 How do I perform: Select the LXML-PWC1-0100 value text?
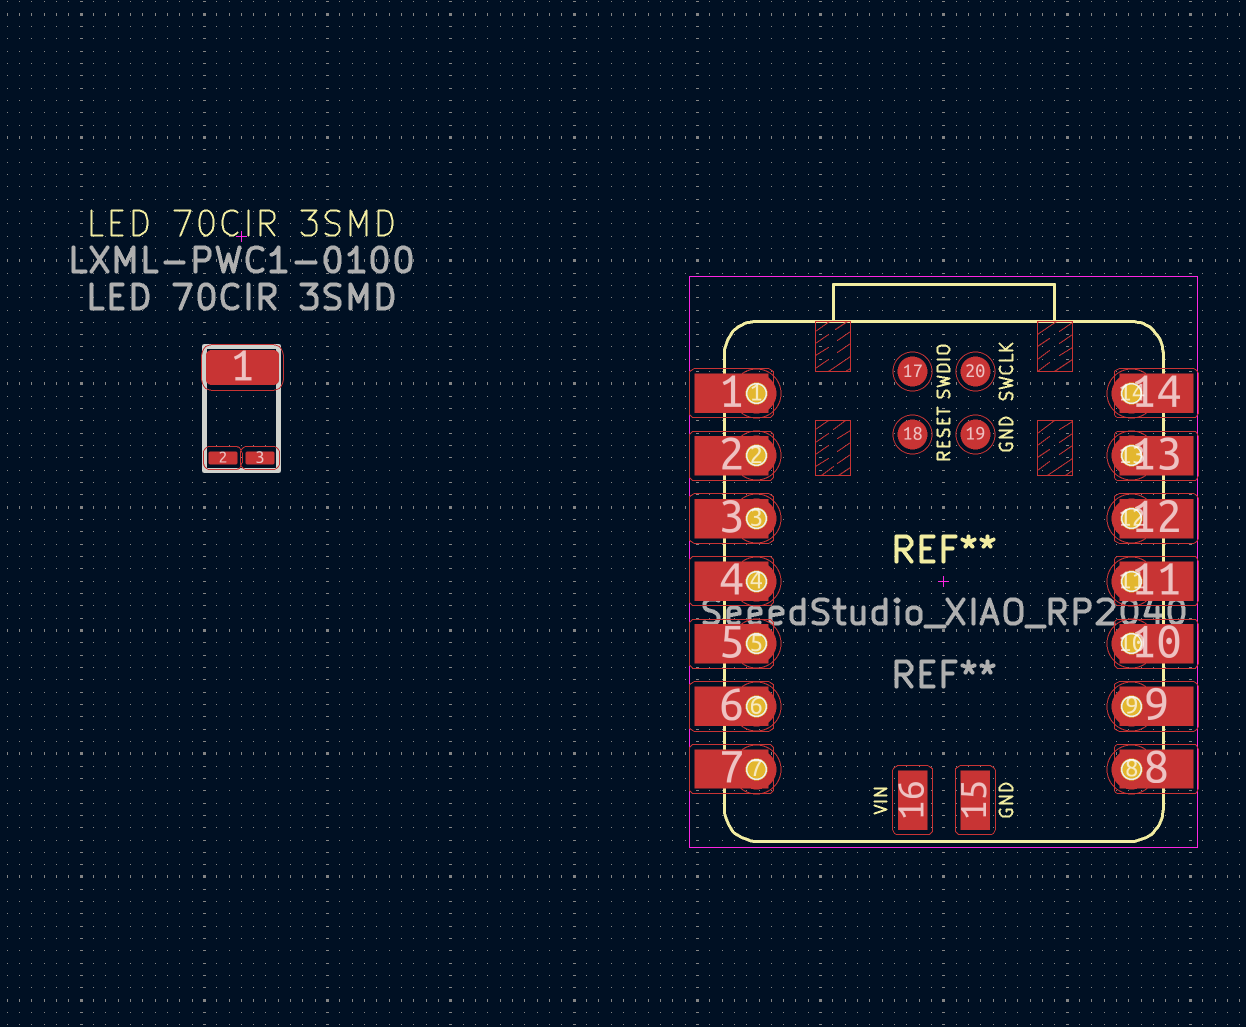[x=241, y=261]
